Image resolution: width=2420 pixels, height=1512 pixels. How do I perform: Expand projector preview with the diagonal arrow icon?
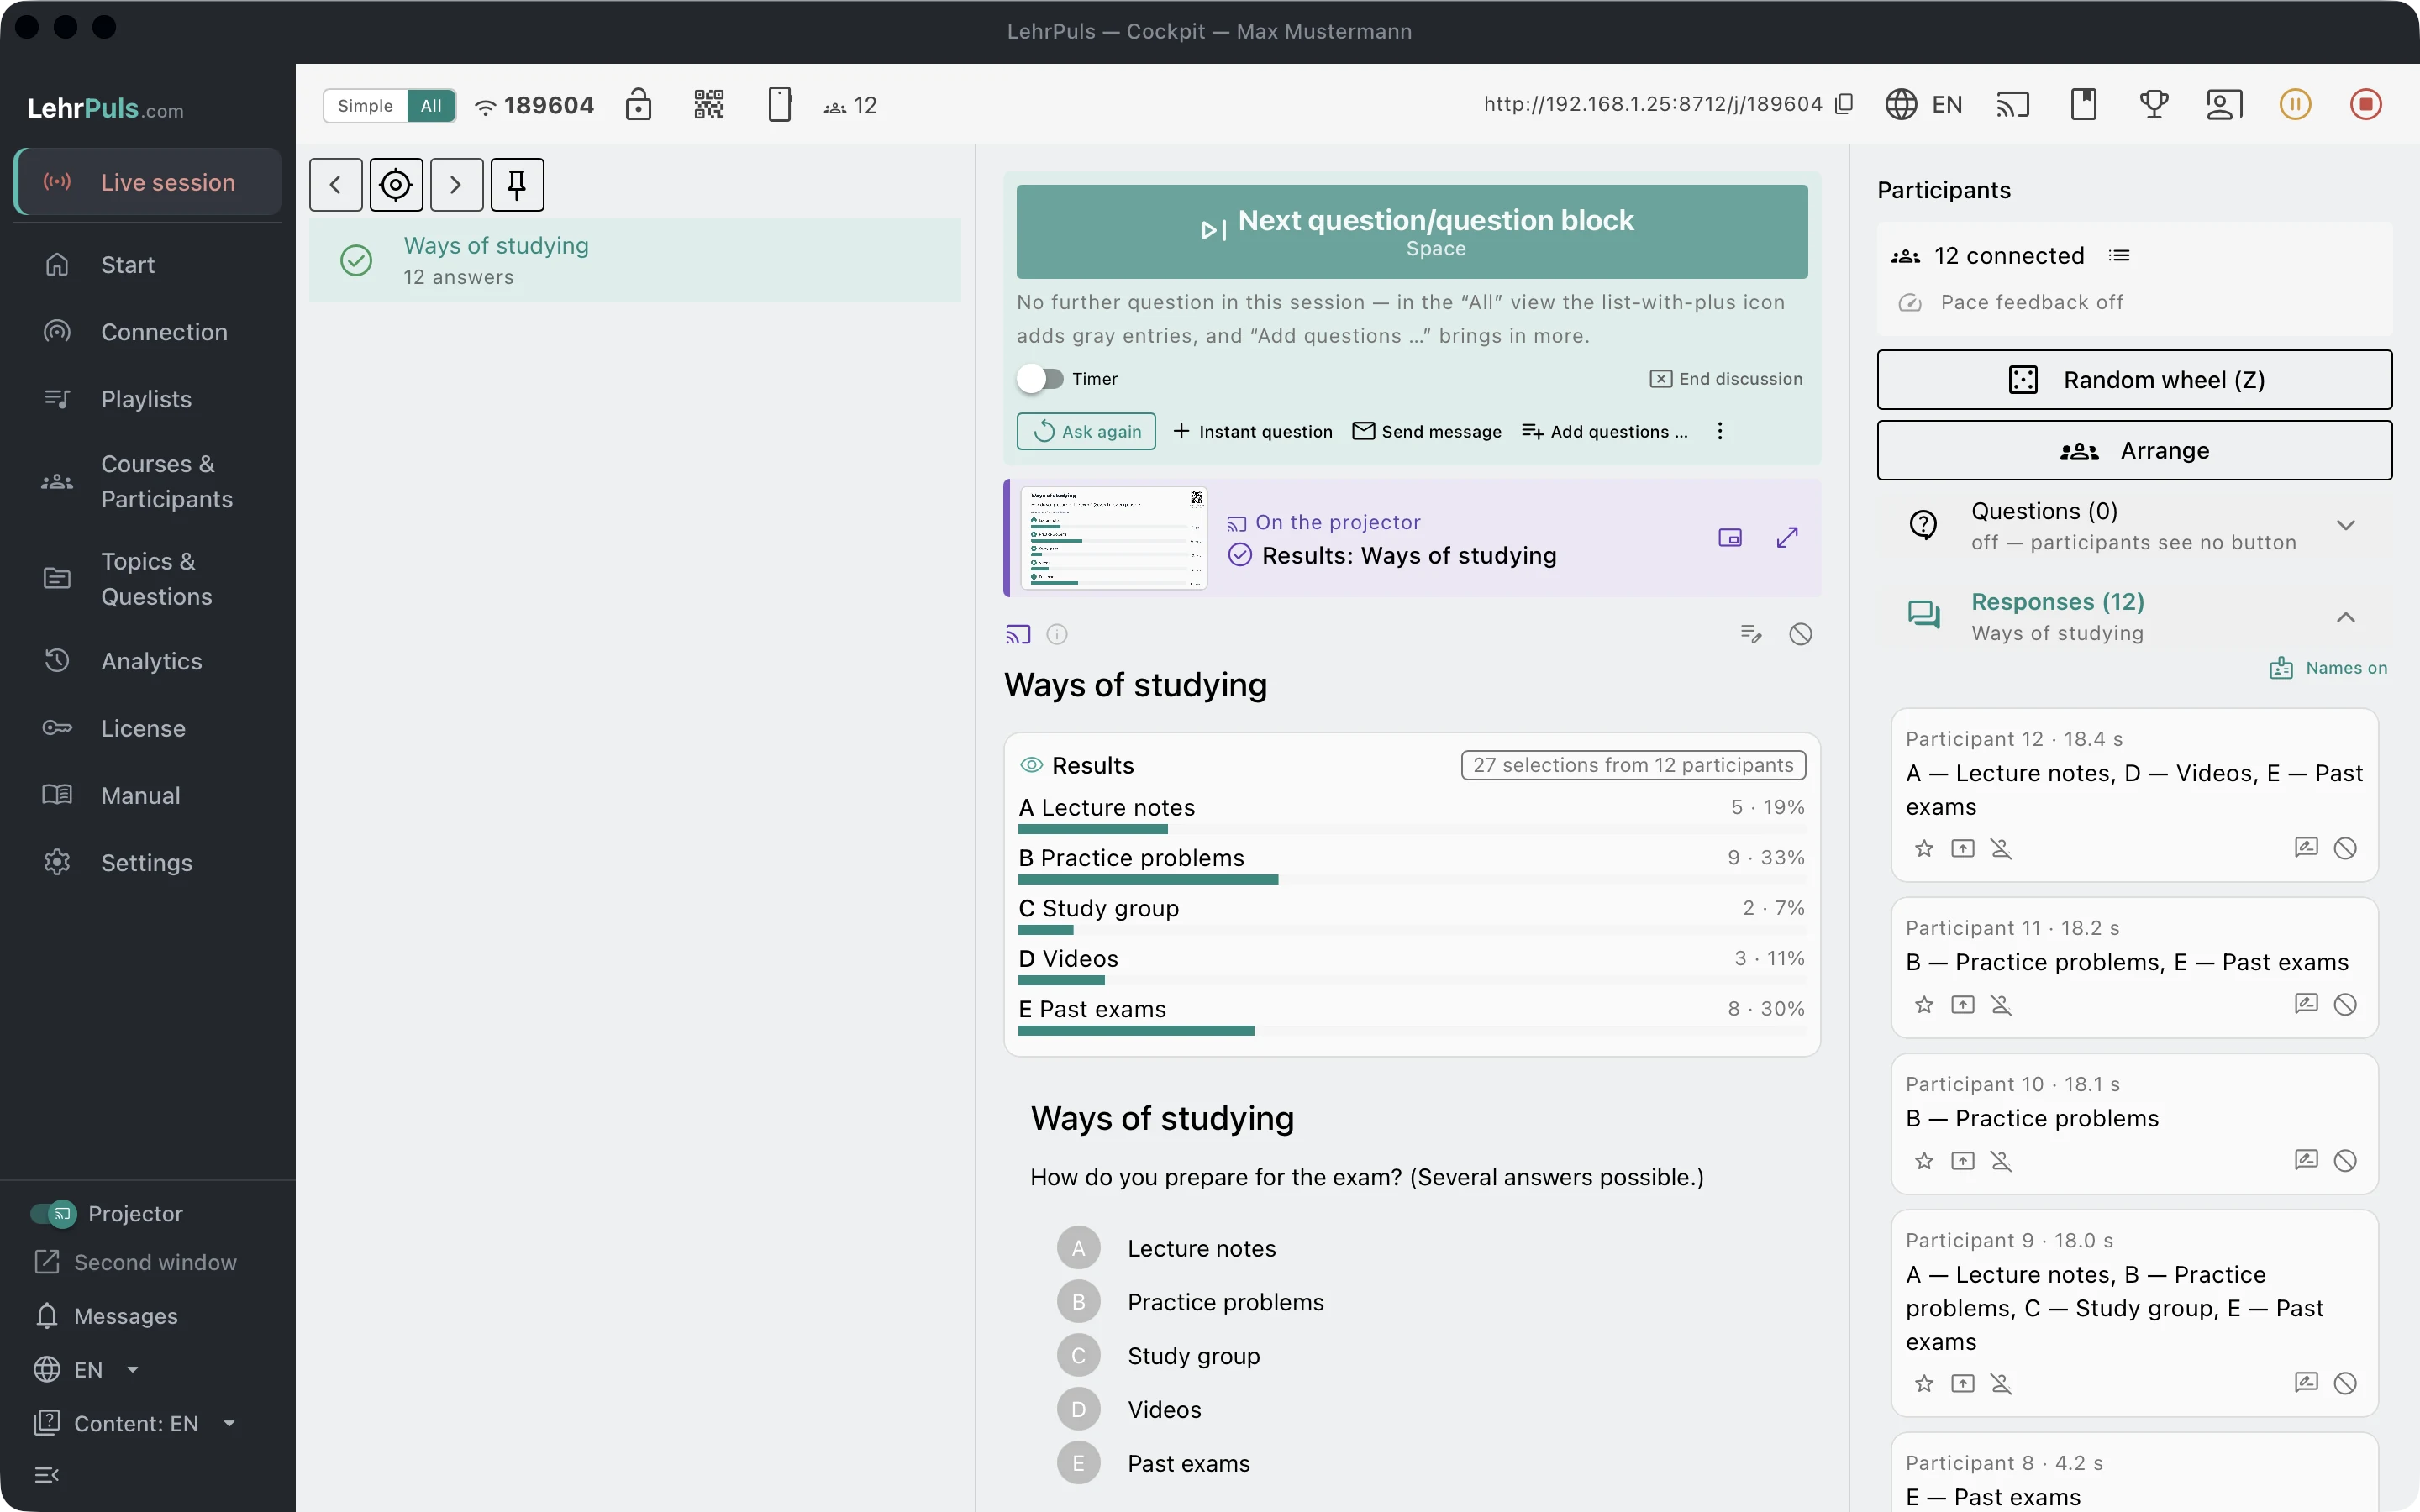coord(1787,538)
